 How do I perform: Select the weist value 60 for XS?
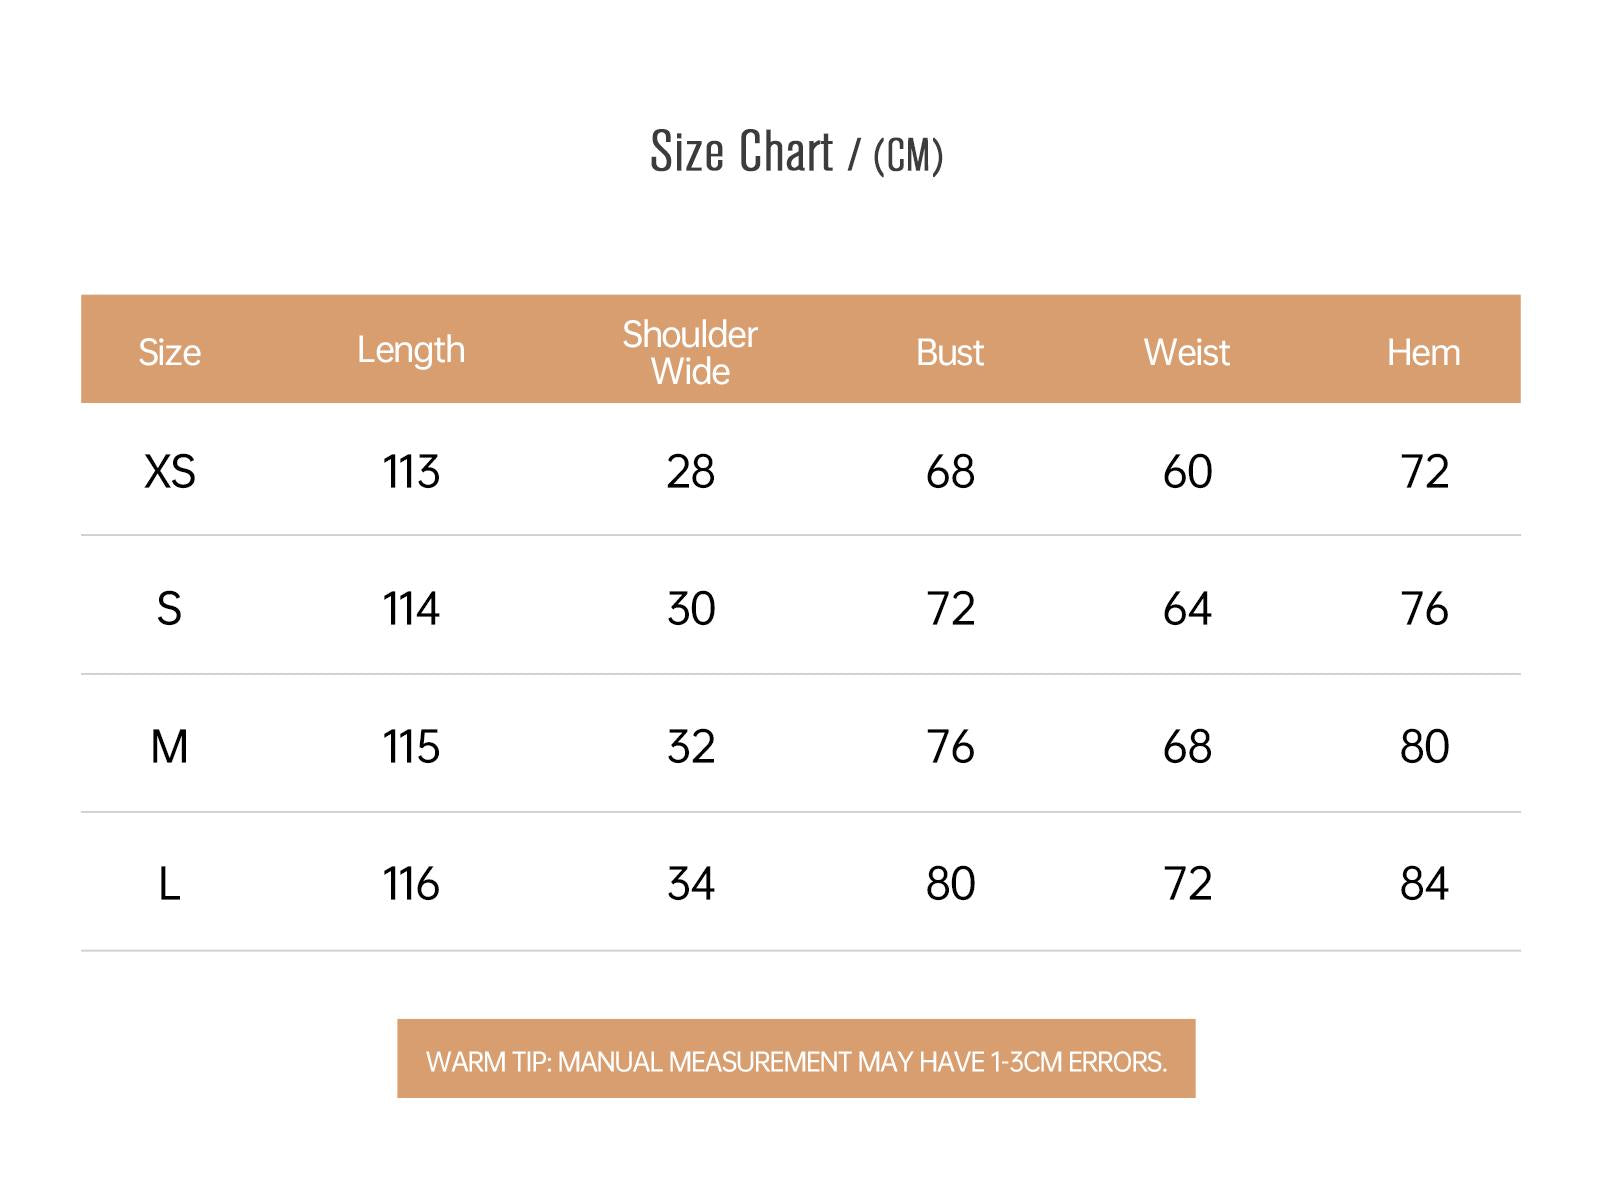coord(1188,472)
